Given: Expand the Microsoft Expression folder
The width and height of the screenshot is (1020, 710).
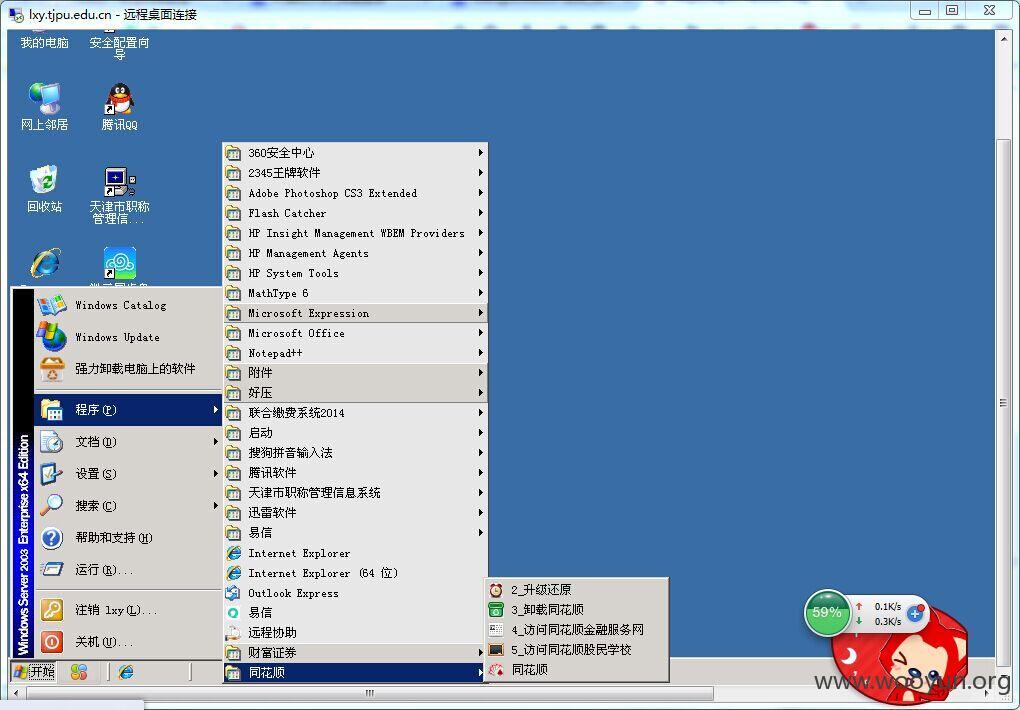Looking at the screenshot, I should pos(355,313).
